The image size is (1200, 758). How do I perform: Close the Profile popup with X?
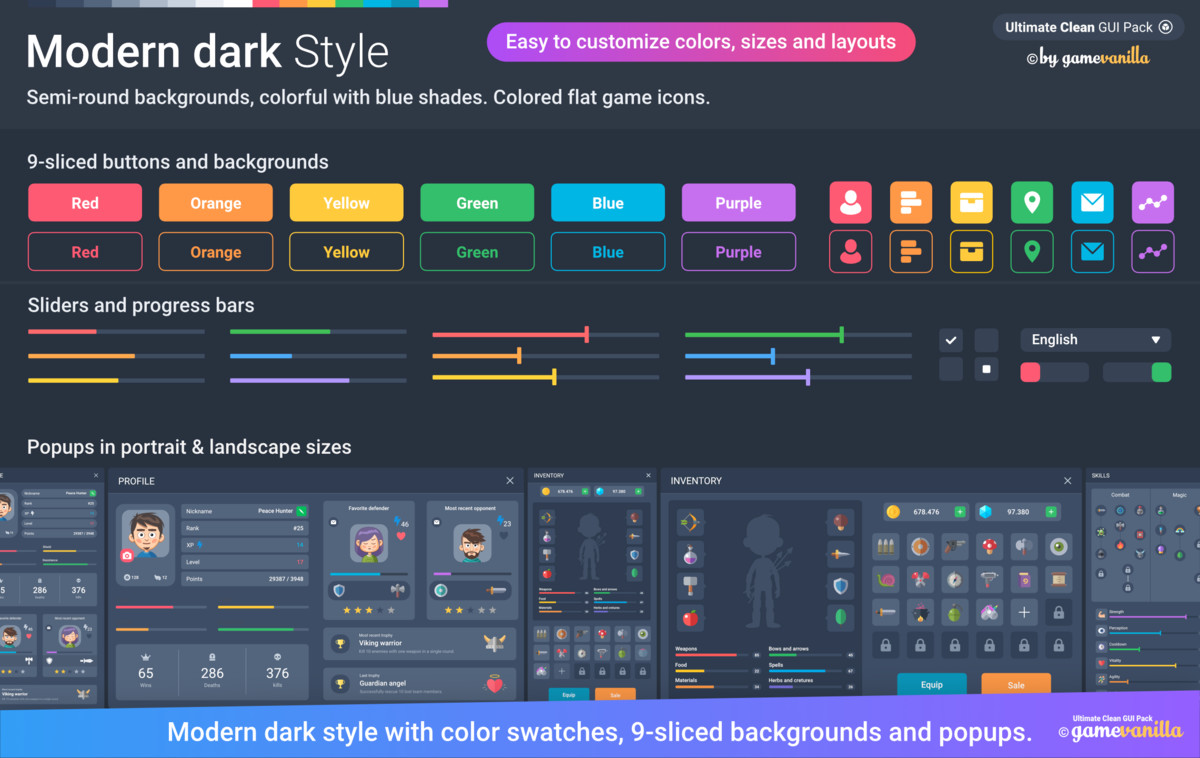(510, 481)
